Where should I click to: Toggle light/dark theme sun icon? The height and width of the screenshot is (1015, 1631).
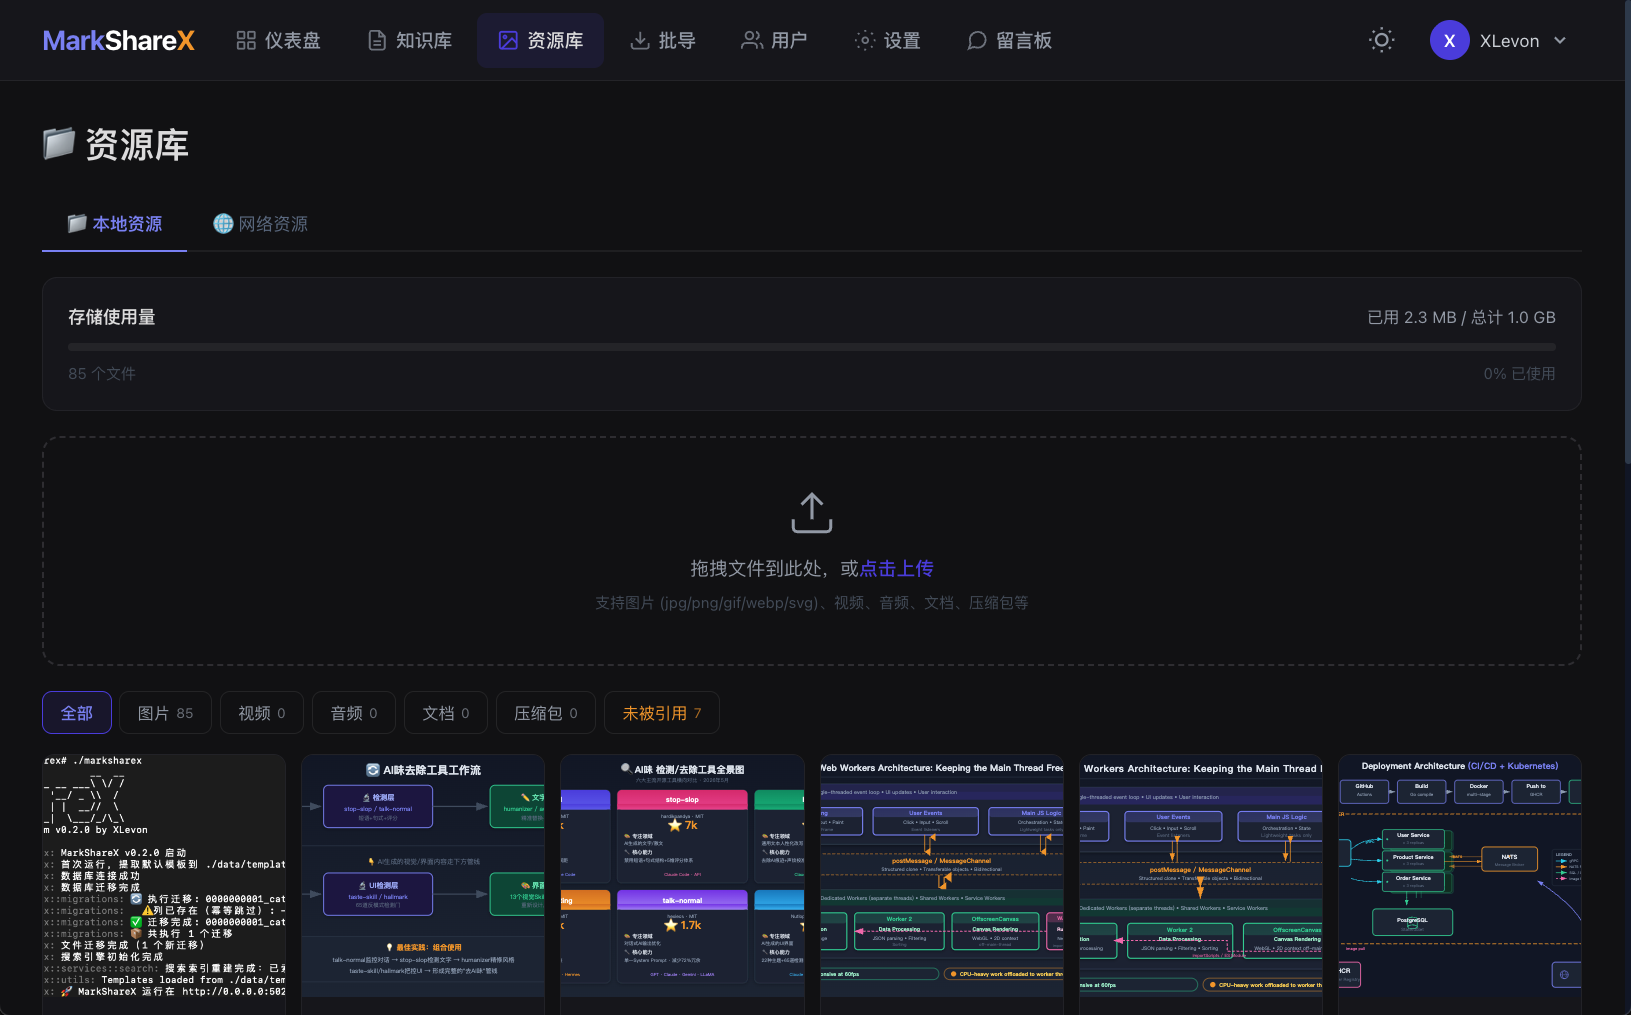point(1382,41)
